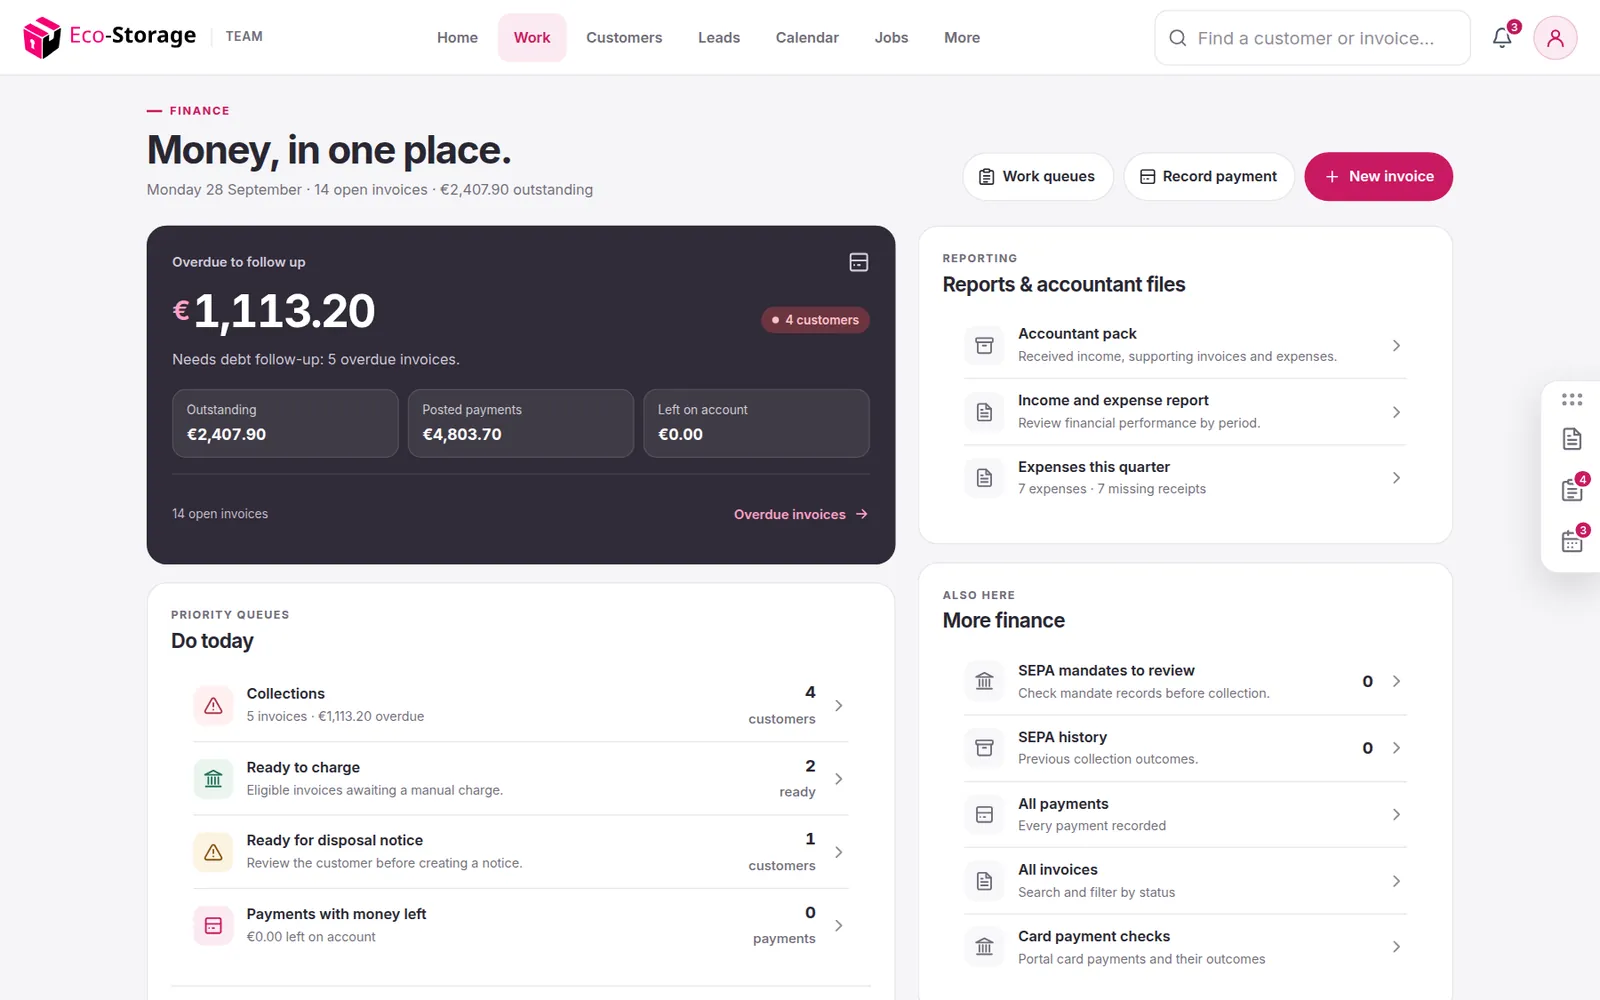Click the SEPA history archive icon
Viewport: 1600px width, 1000px height.
pyautogui.click(x=984, y=748)
